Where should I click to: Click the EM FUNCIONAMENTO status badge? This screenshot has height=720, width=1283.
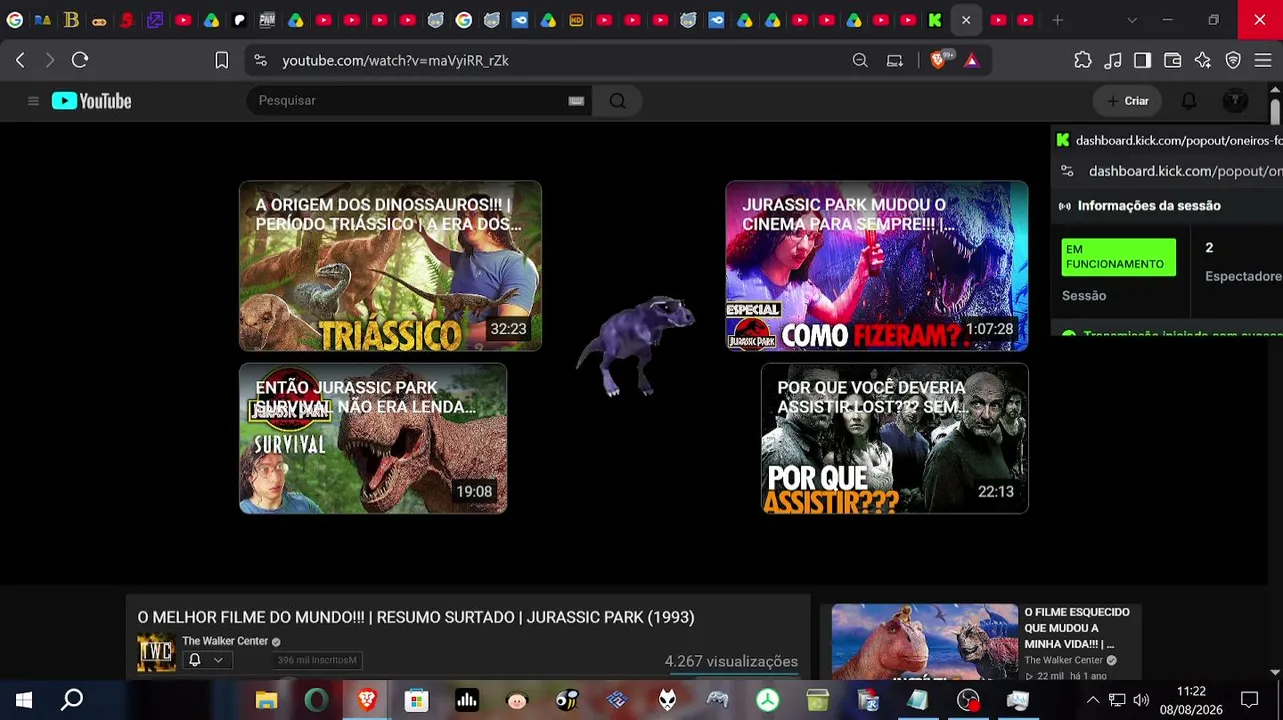coord(1119,257)
